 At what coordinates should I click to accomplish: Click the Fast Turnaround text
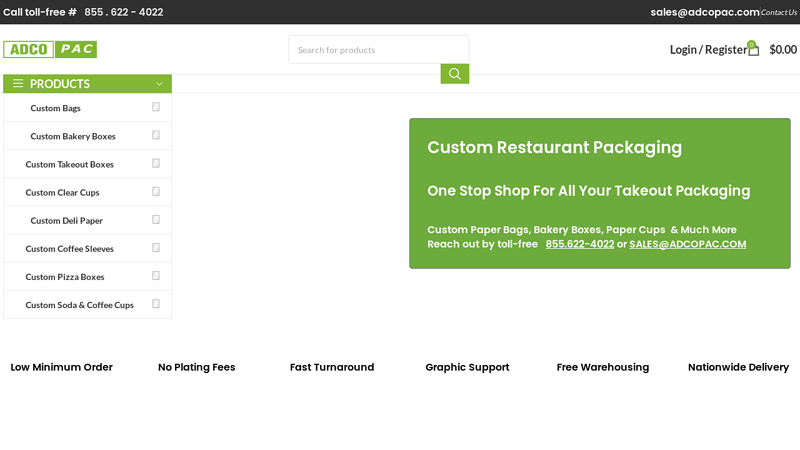click(332, 367)
